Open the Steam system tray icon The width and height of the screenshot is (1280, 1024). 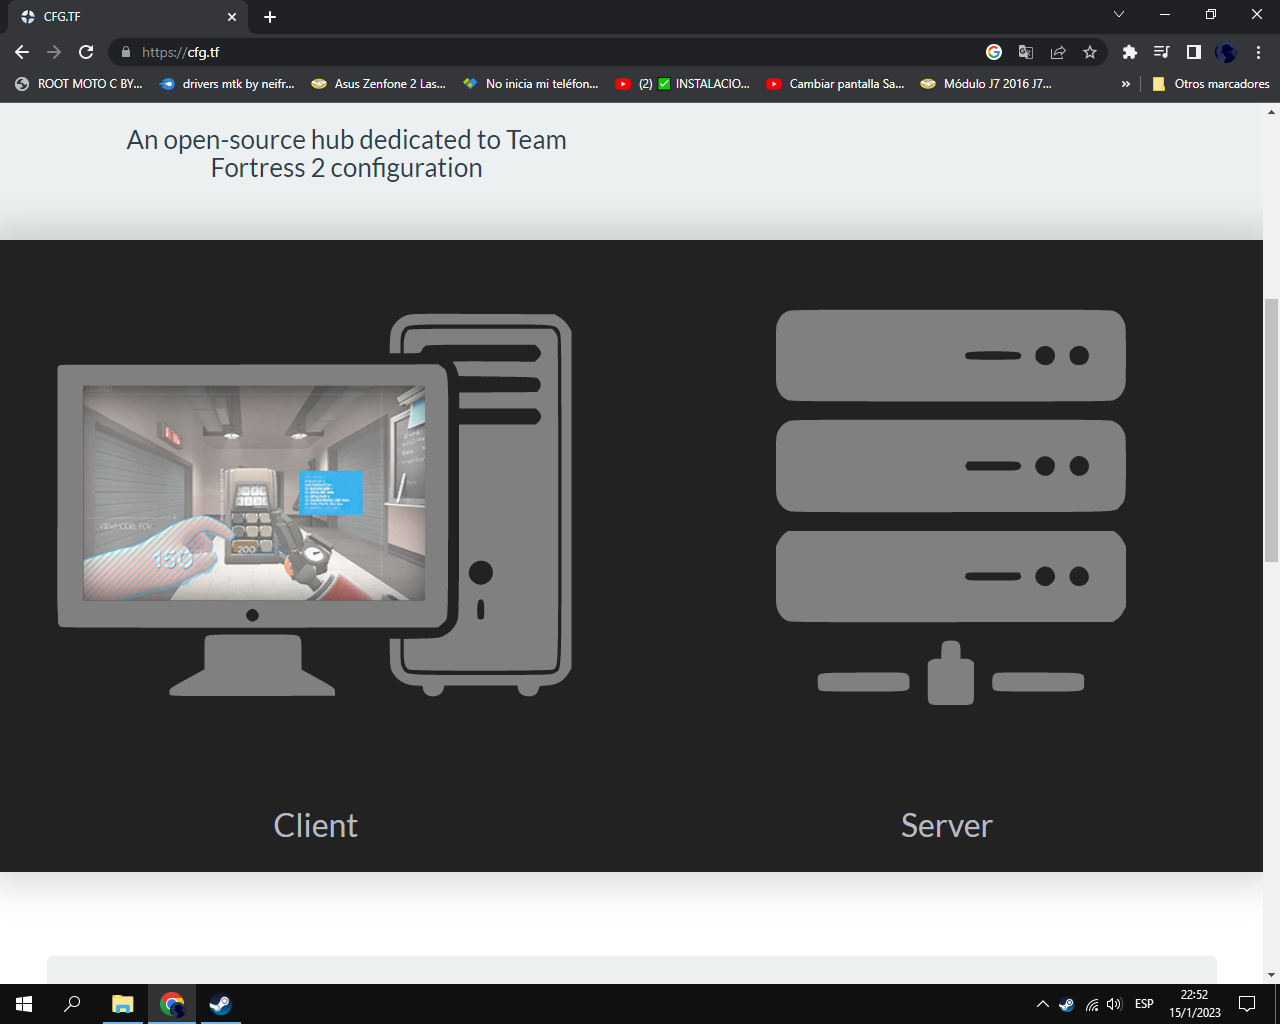[x=1067, y=1004]
